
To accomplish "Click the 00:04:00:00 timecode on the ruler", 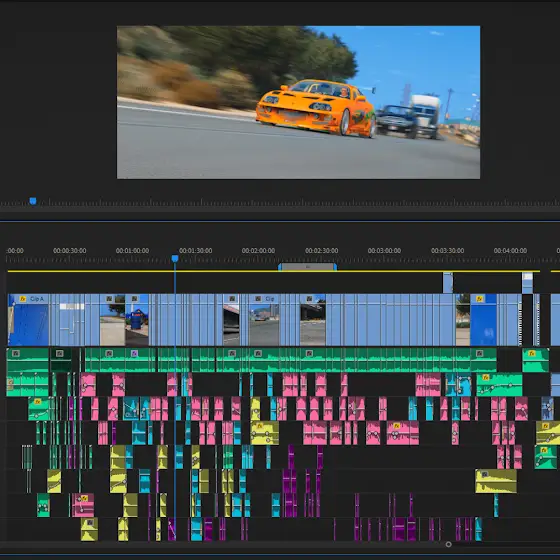I will [510, 251].
